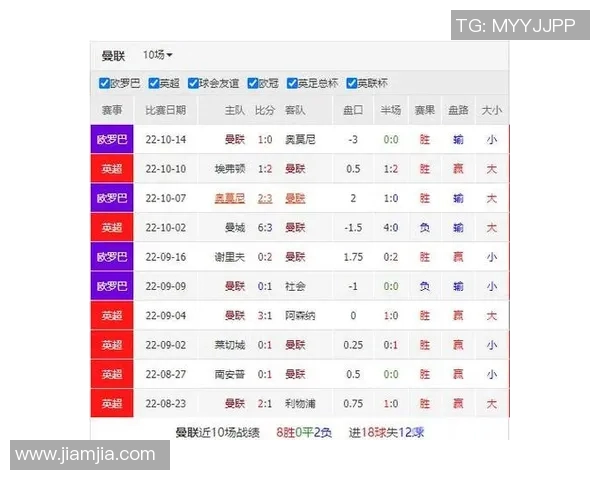
Task: Click the date 22-08-27
Action: 166,374
